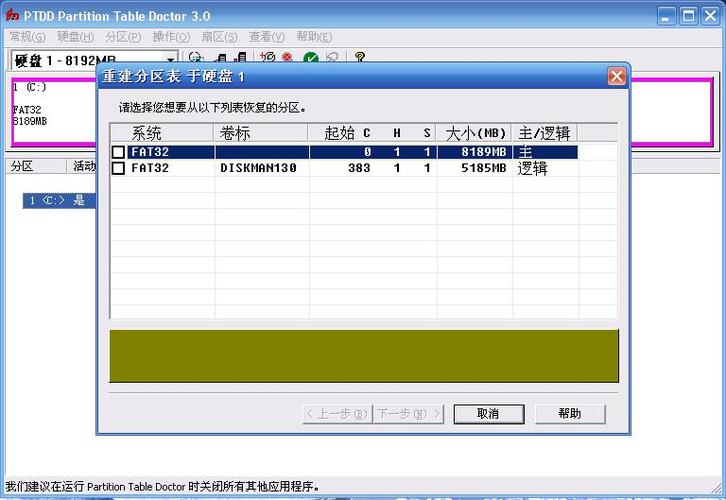Open the 常规(G) menu
Viewport: 726px width, 500px height.
pos(28,37)
